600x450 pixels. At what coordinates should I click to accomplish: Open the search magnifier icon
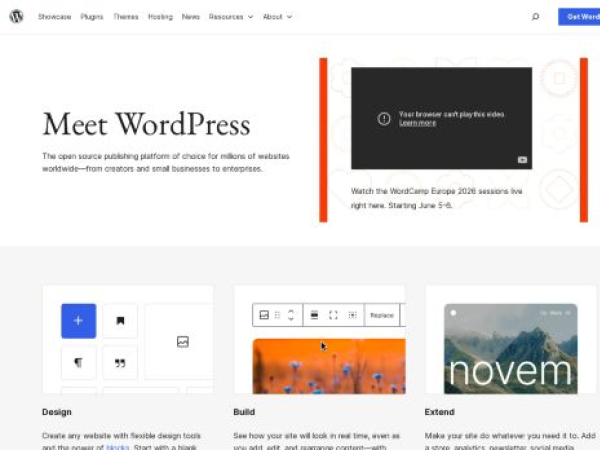coord(535,16)
